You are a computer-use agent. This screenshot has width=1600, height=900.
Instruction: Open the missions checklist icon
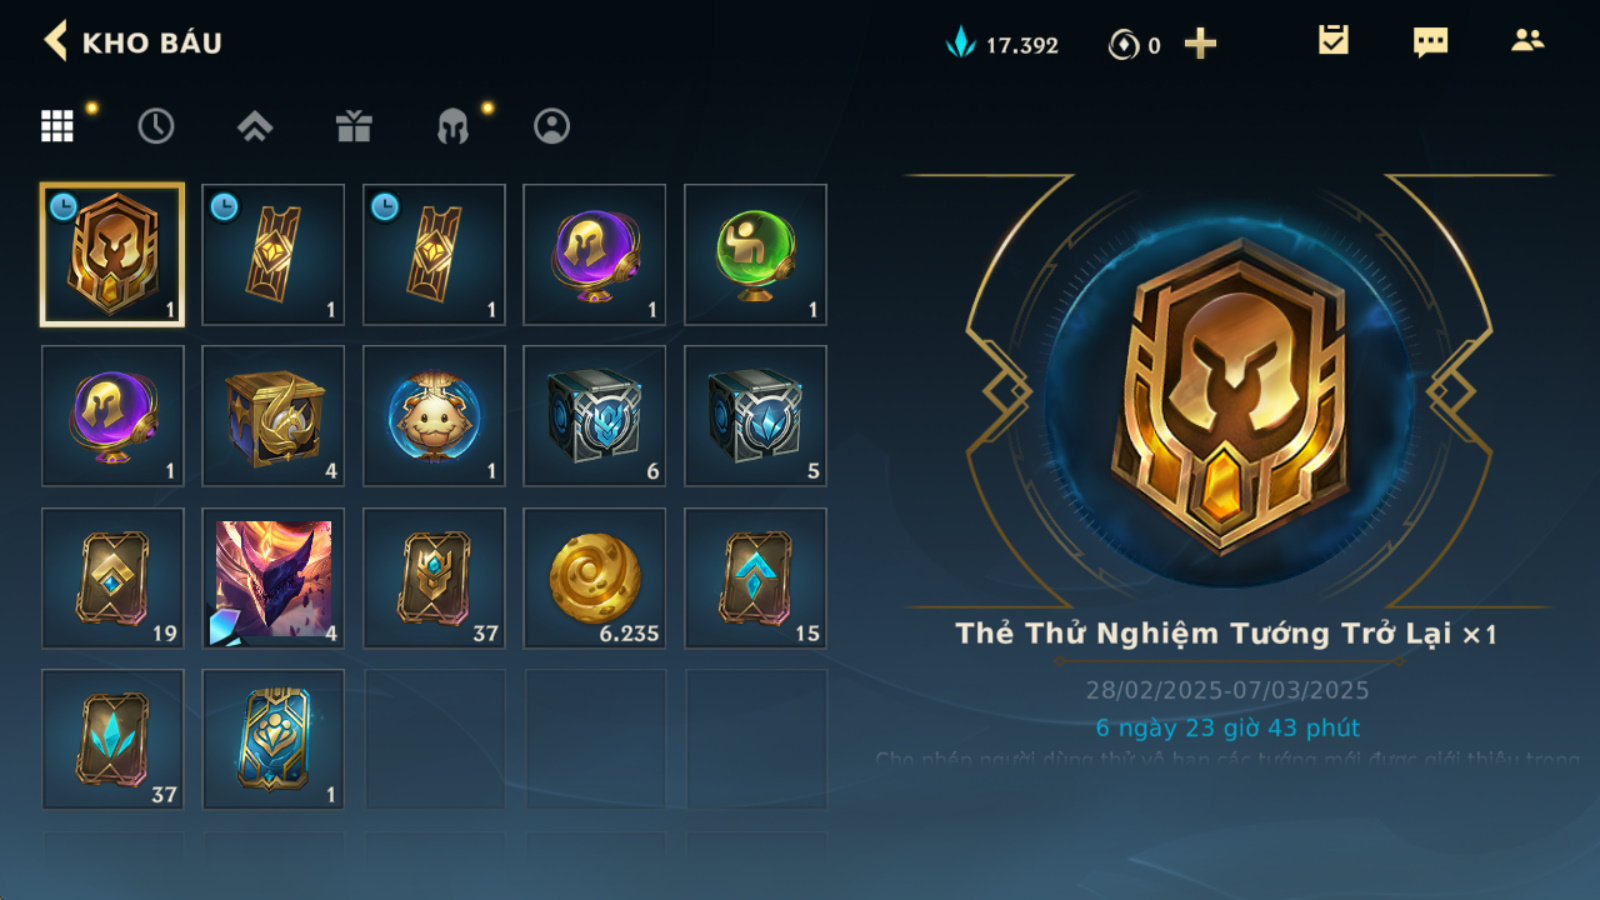(x=1333, y=41)
